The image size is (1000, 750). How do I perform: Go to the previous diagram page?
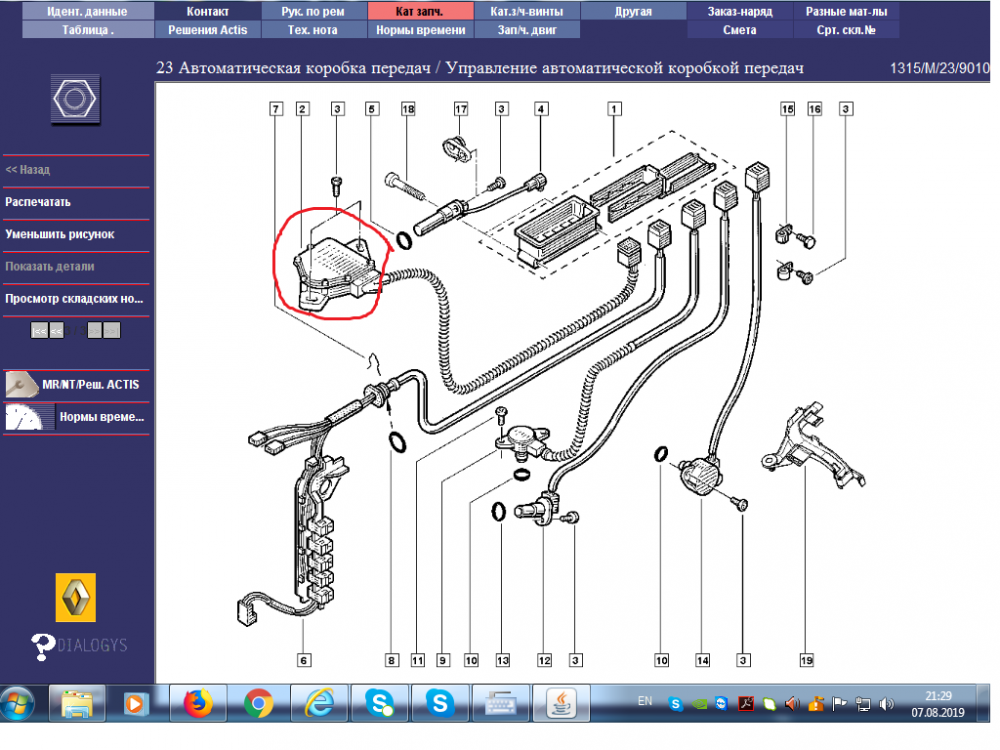click(56, 330)
